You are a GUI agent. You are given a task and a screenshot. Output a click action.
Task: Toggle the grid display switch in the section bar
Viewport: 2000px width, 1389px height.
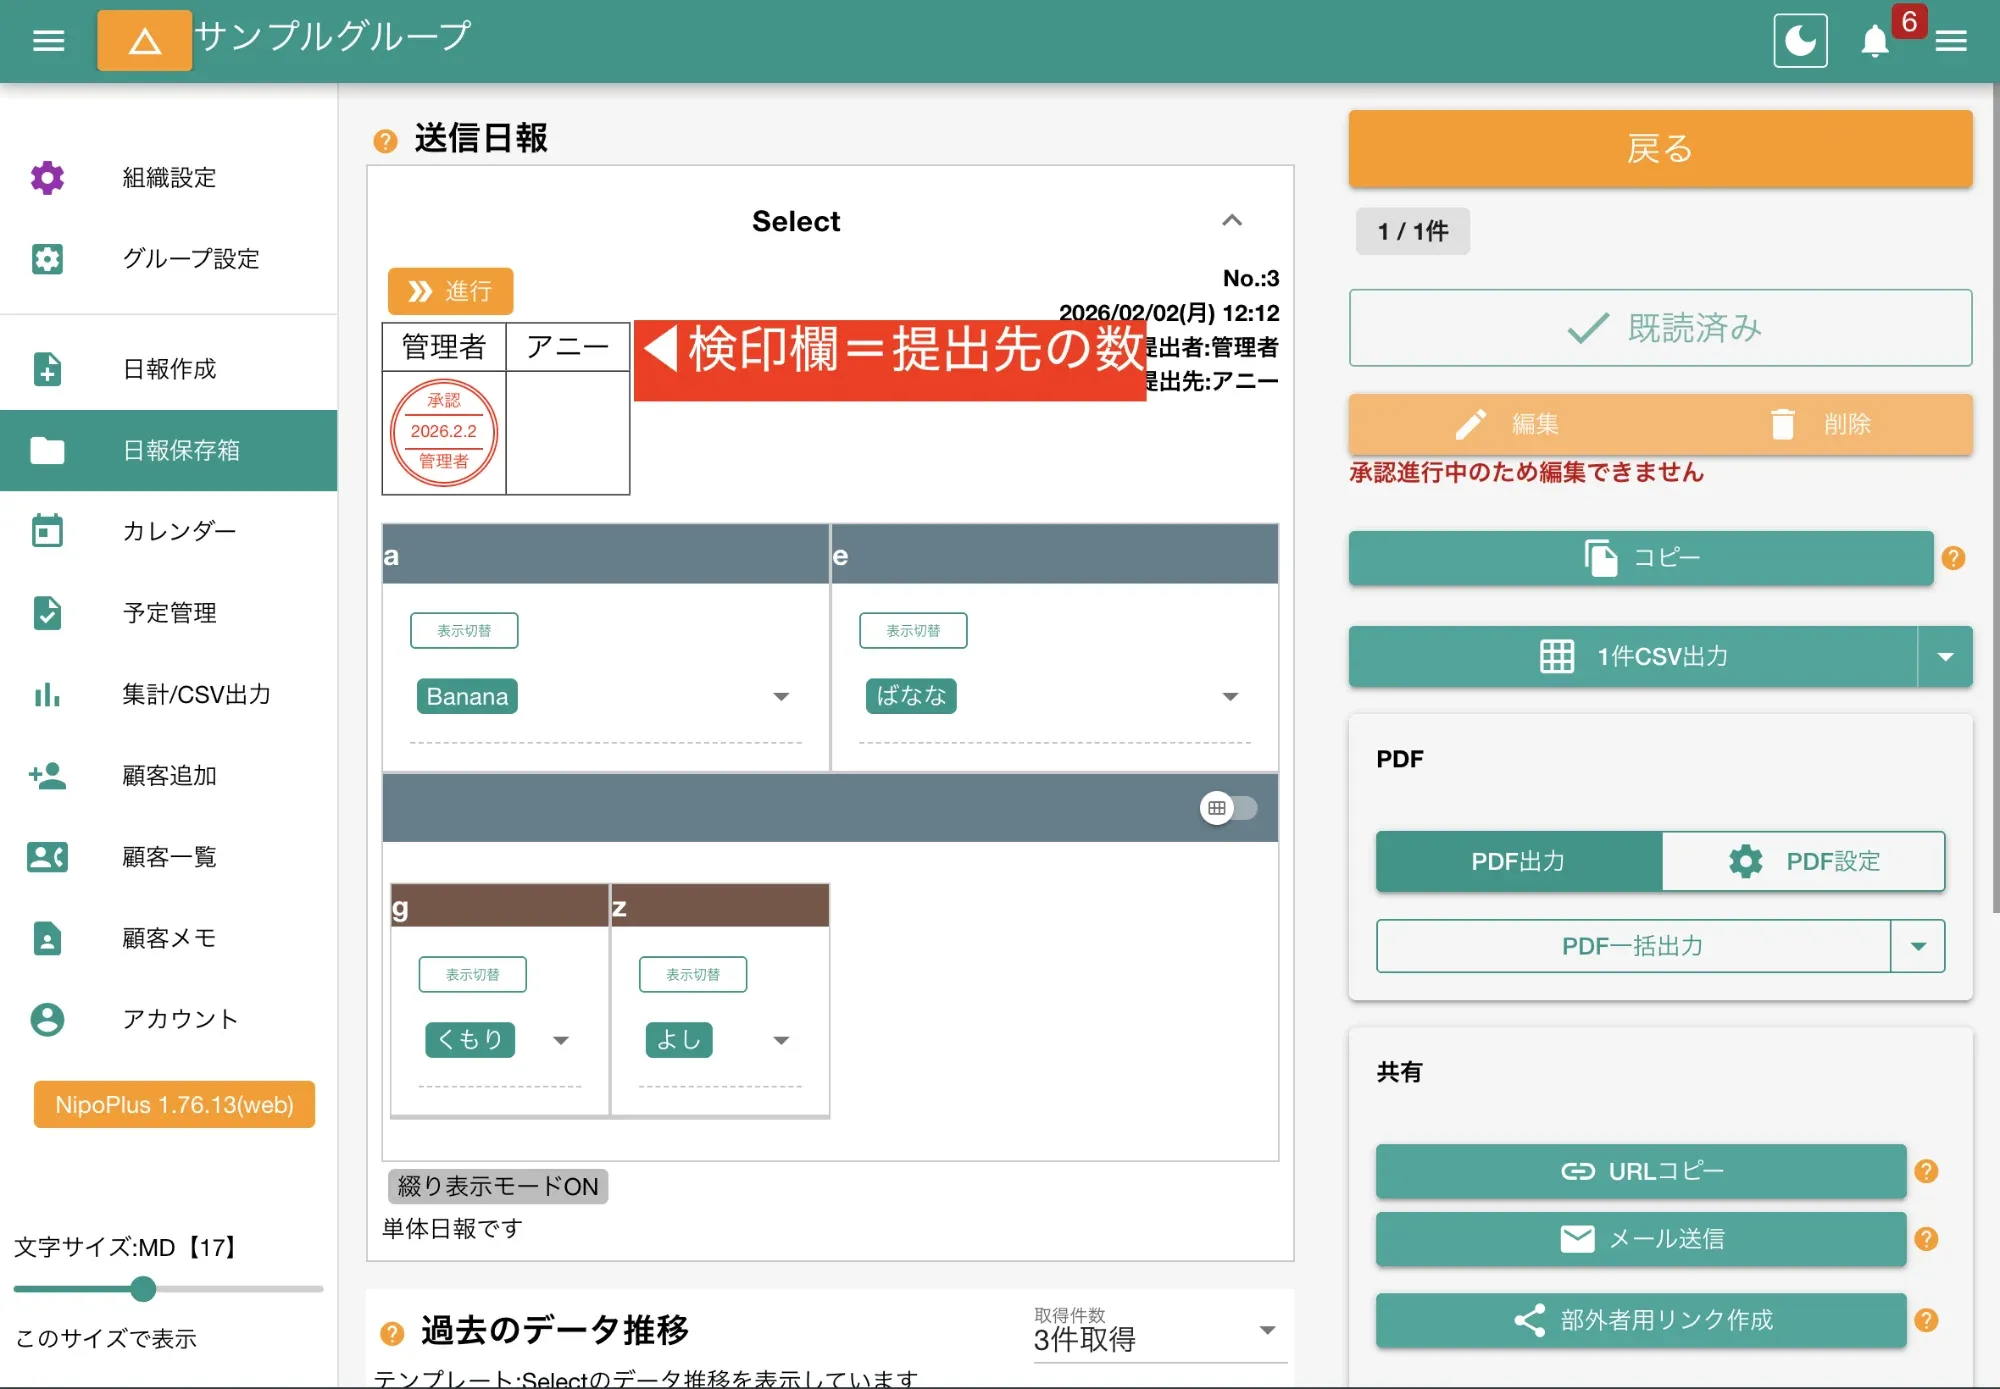(x=1229, y=807)
